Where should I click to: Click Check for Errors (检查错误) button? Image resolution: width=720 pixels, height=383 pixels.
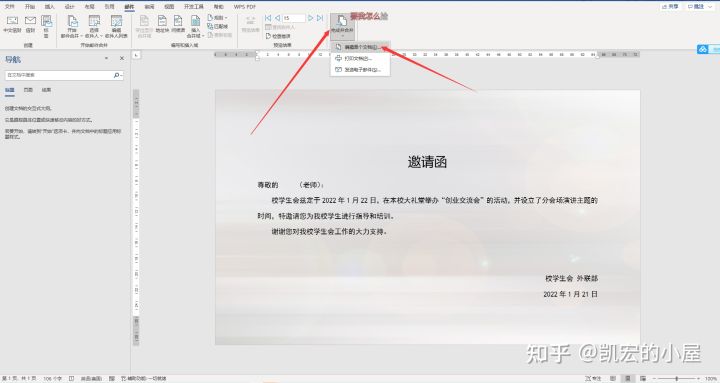278,36
